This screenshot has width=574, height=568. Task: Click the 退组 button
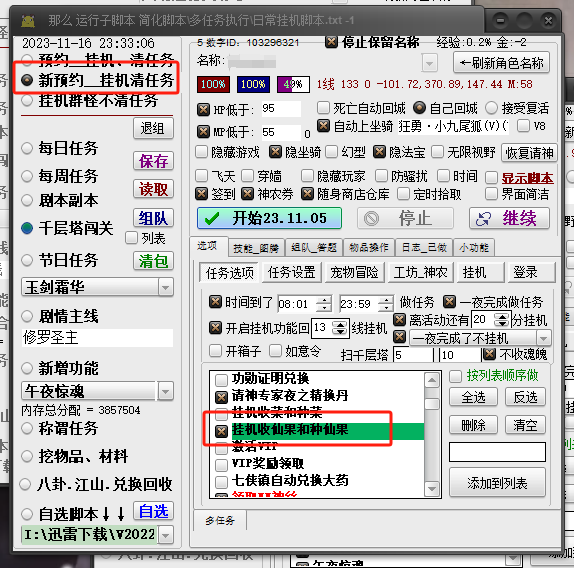click(153, 128)
